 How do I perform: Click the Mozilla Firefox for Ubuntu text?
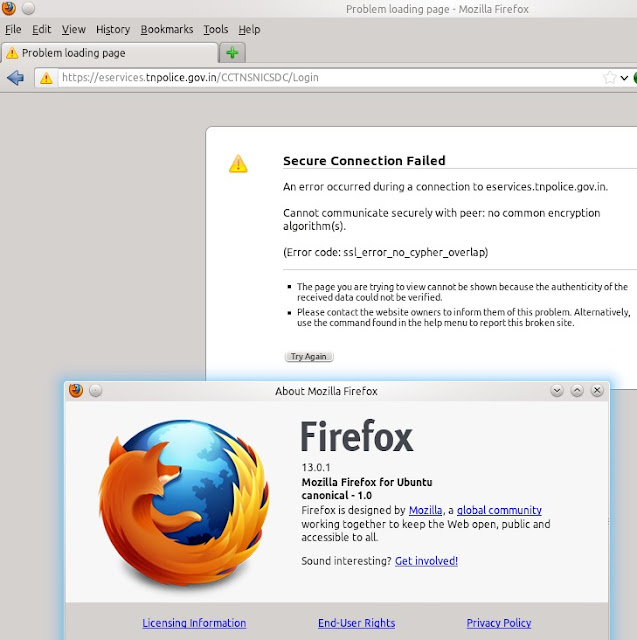click(x=367, y=482)
